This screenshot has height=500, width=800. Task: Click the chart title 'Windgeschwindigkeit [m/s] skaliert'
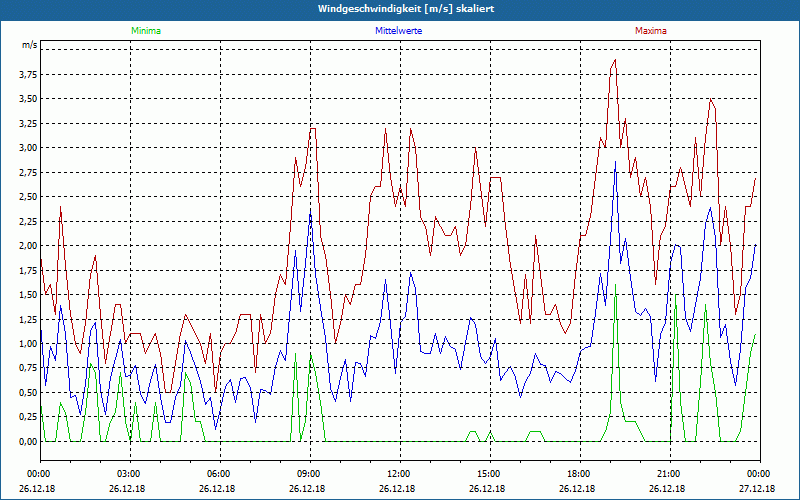pyautogui.click(x=406, y=9)
